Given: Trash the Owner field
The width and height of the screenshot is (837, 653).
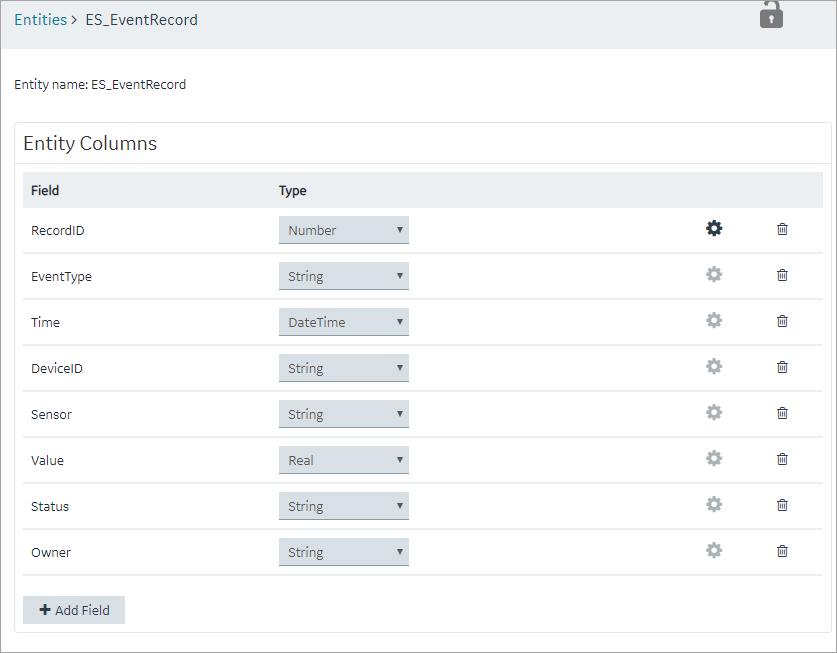Looking at the screenshot, I should click(x=782, y=550).
